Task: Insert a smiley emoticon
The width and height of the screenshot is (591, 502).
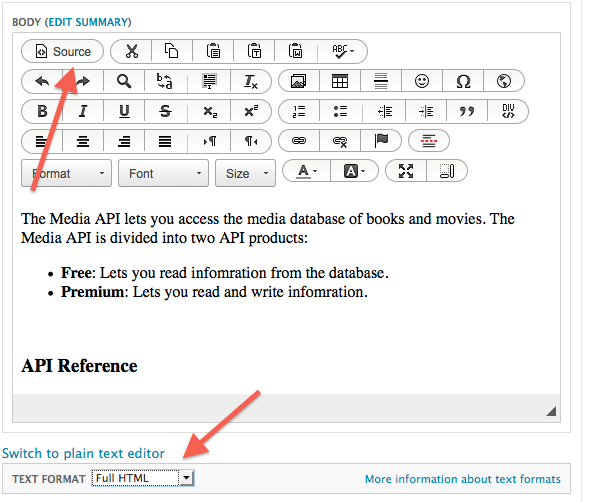Action: (x=422, y=81)
